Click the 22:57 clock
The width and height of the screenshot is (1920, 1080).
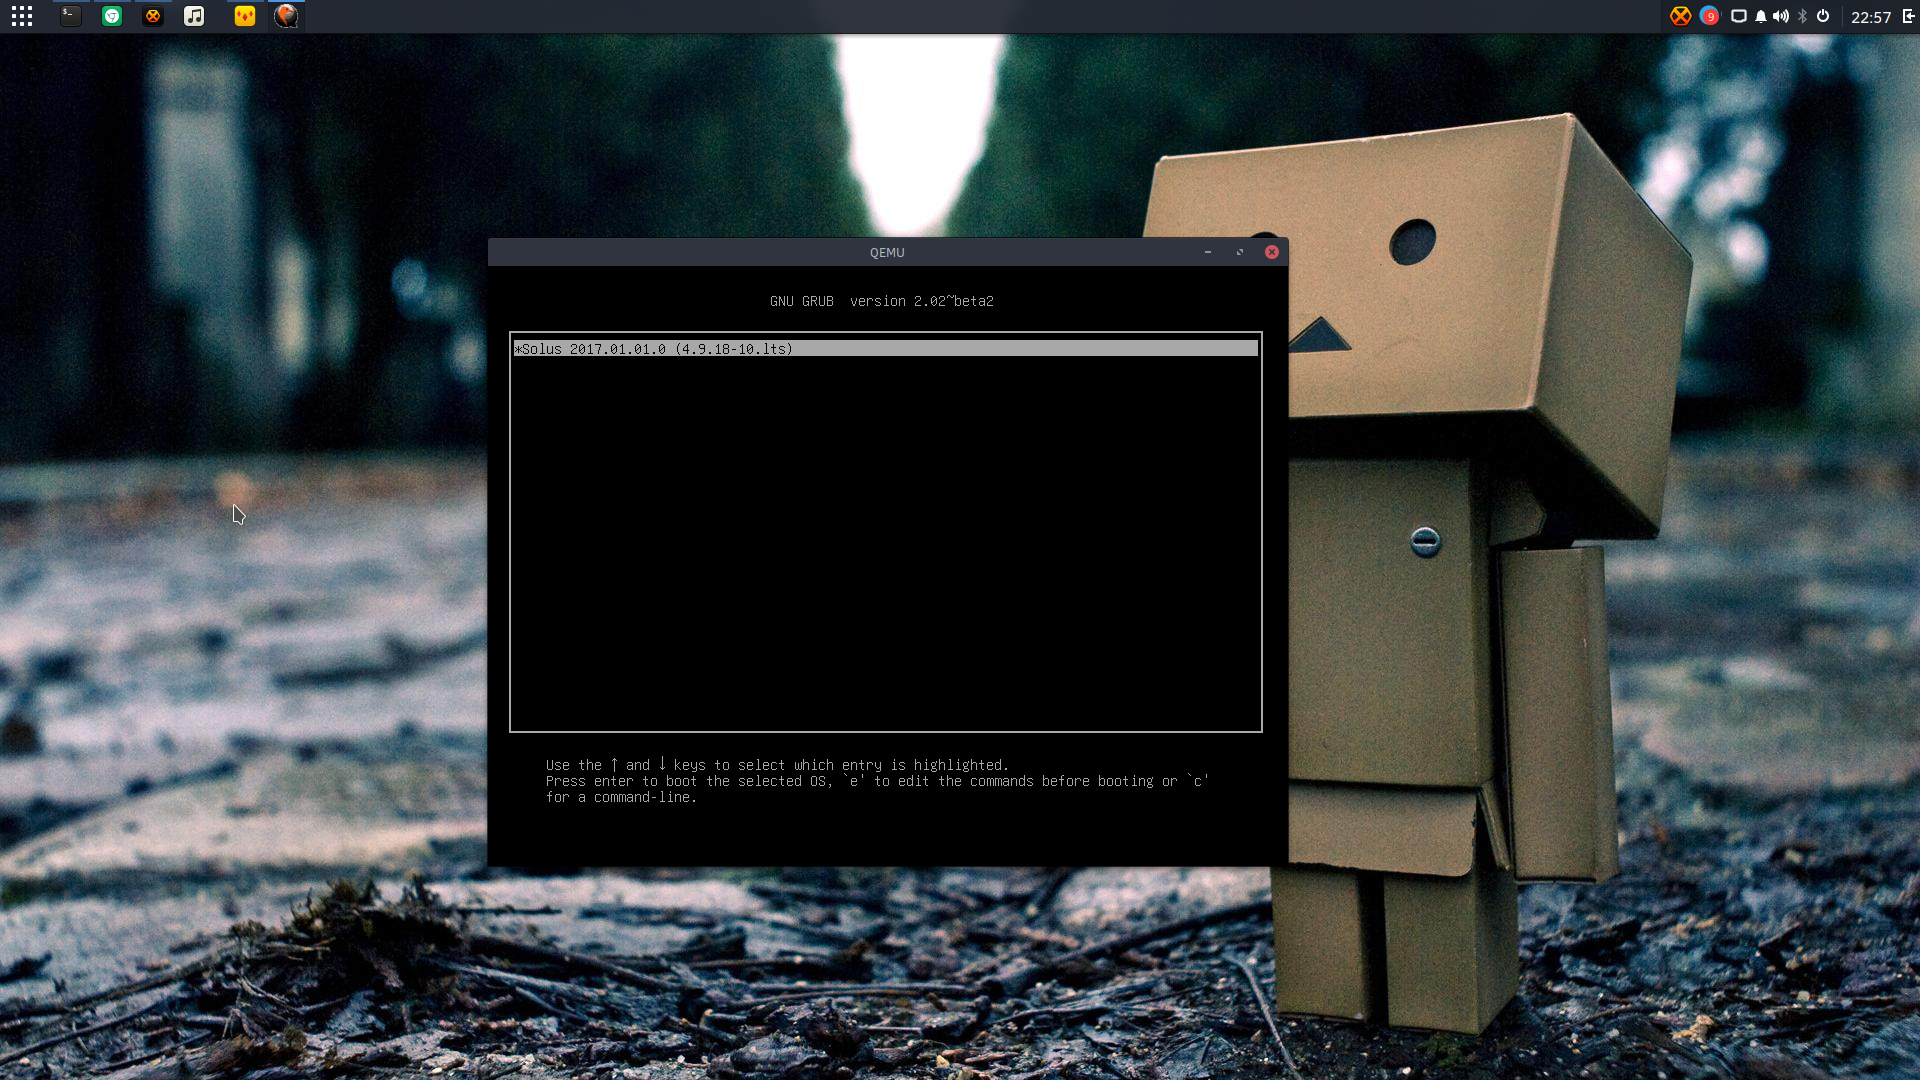(1871, 17)
